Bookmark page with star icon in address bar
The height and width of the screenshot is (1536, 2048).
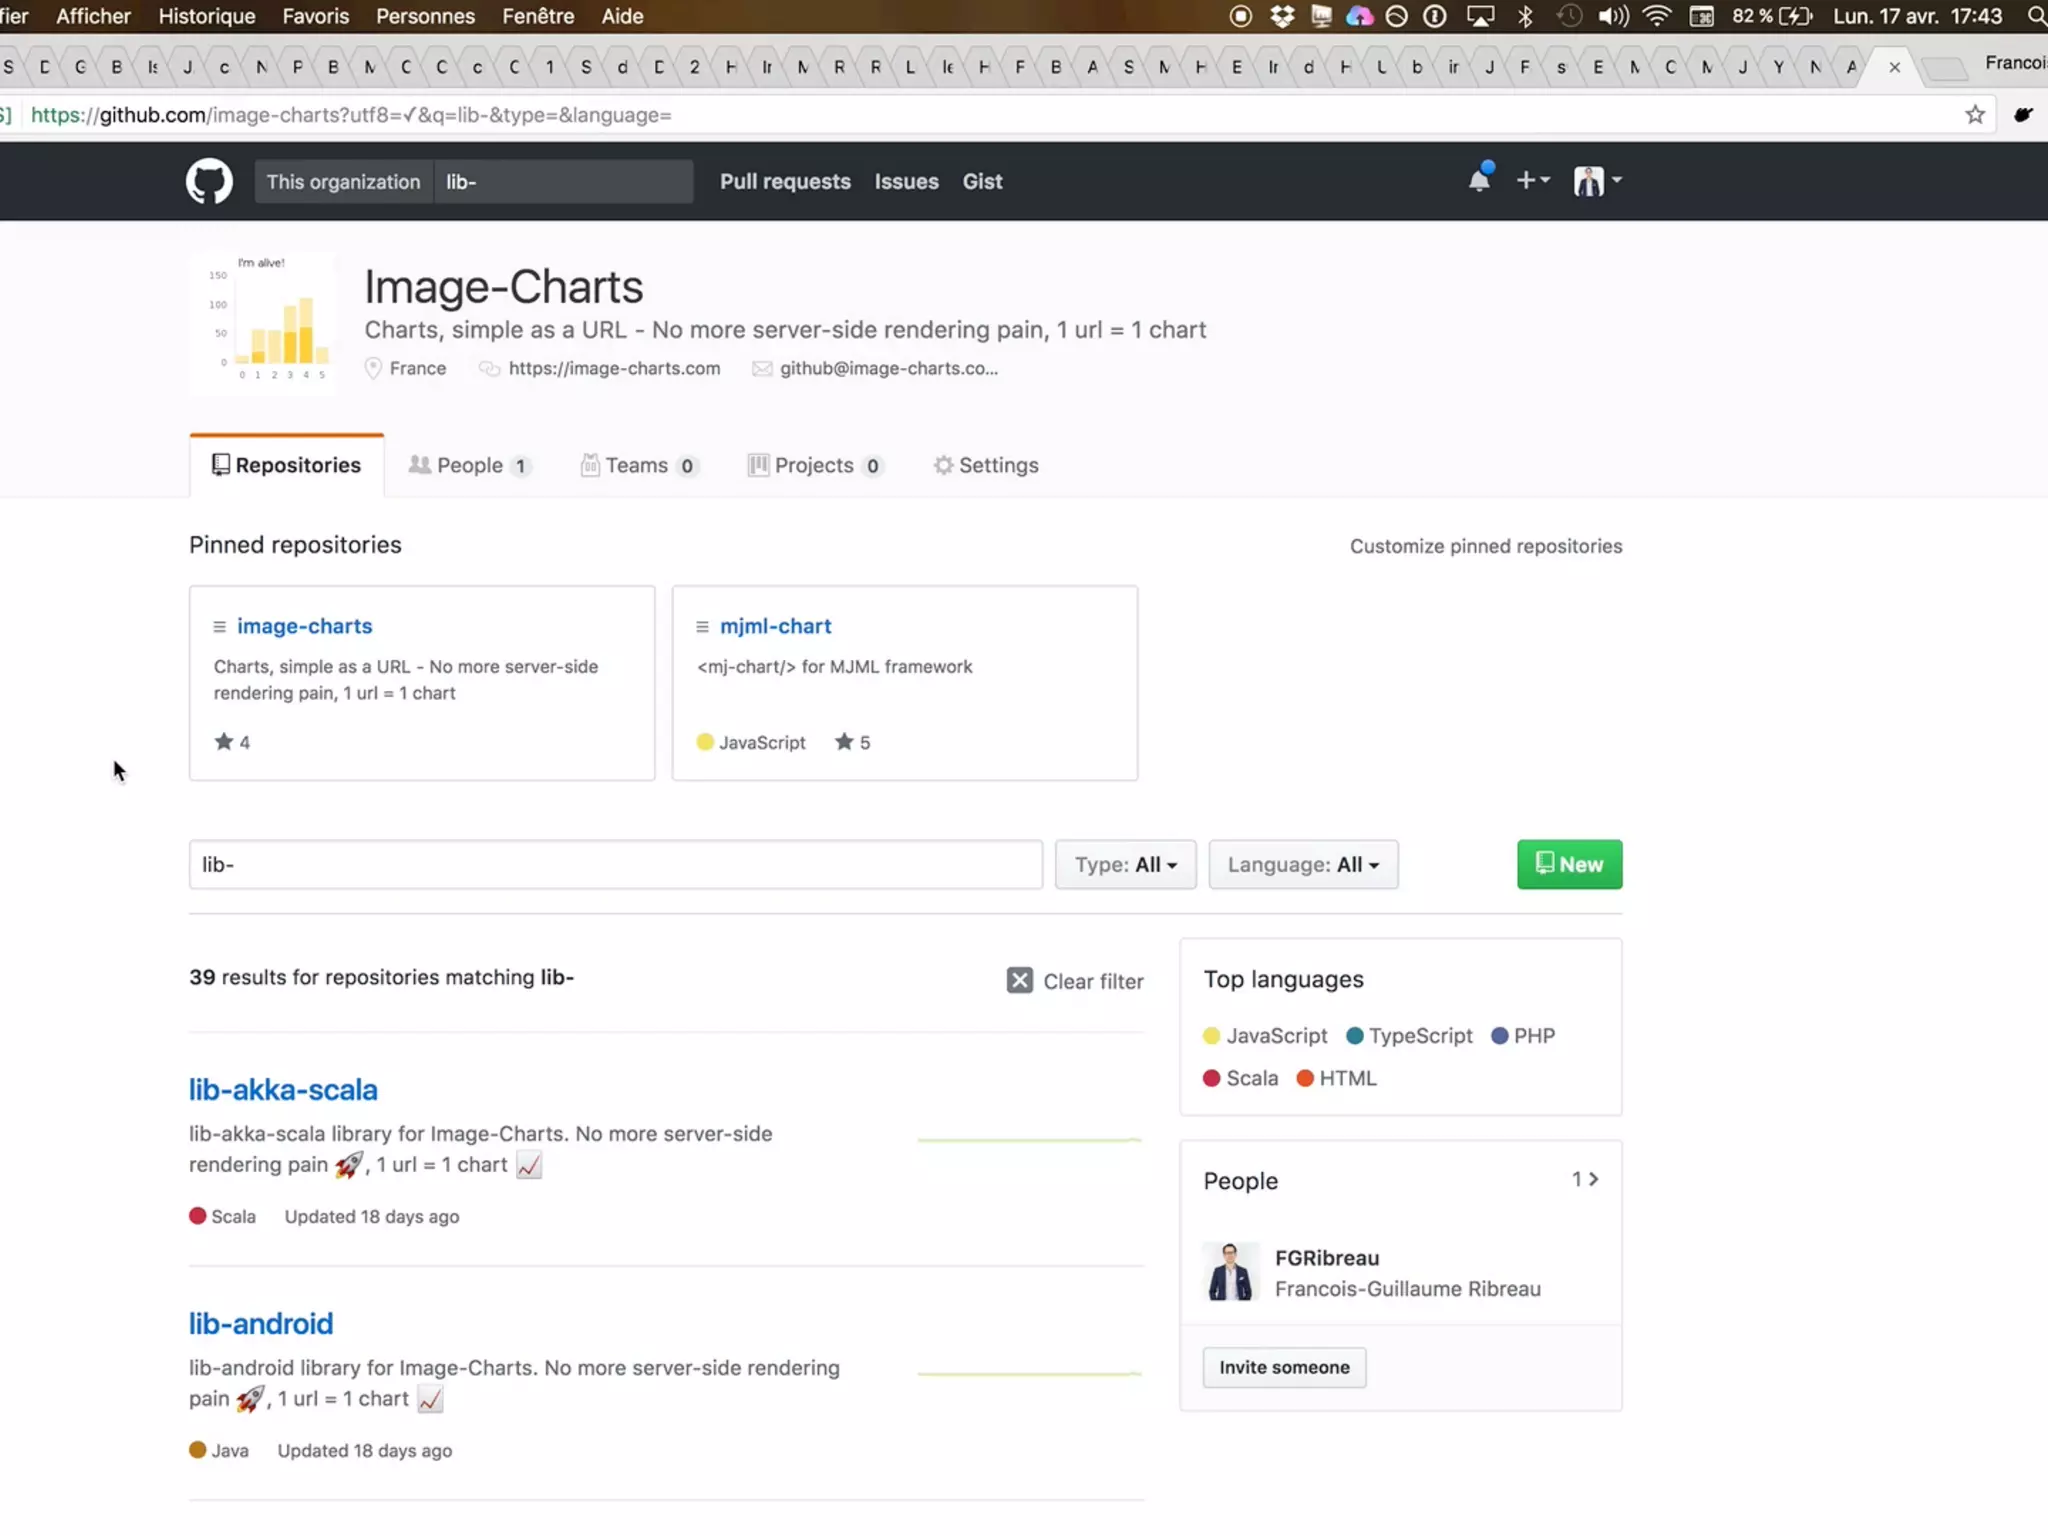click(1974, 115)
